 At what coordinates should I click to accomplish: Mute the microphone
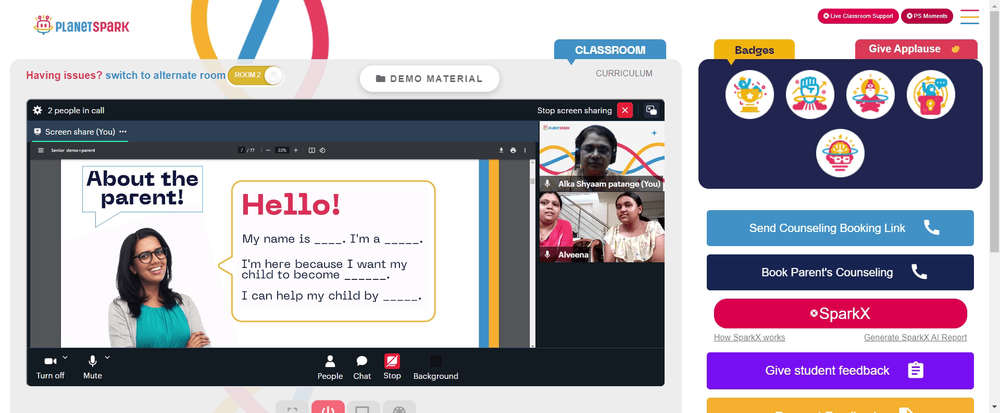click(x=92, y=367)
